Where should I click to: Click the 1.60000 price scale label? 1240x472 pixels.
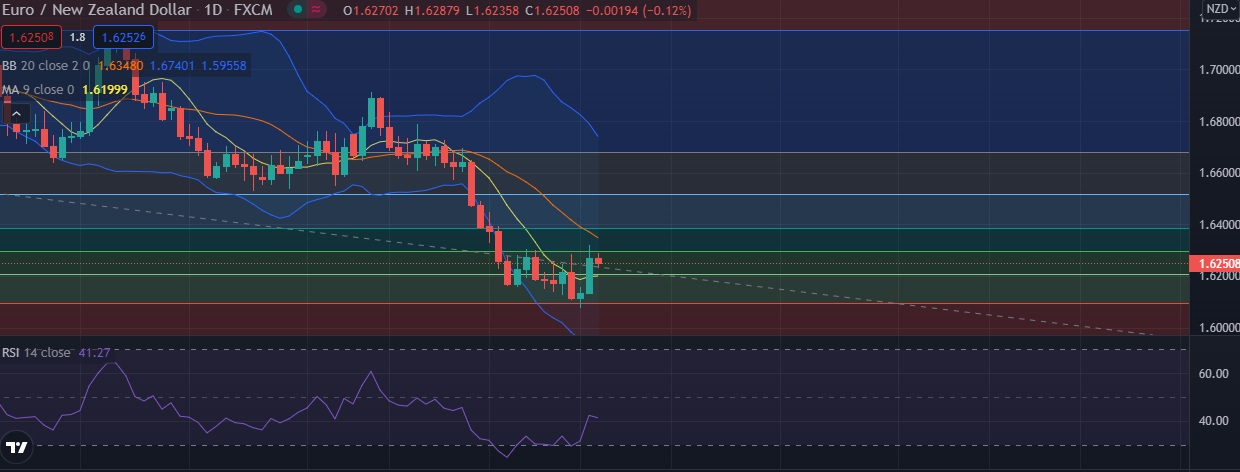1218,328
